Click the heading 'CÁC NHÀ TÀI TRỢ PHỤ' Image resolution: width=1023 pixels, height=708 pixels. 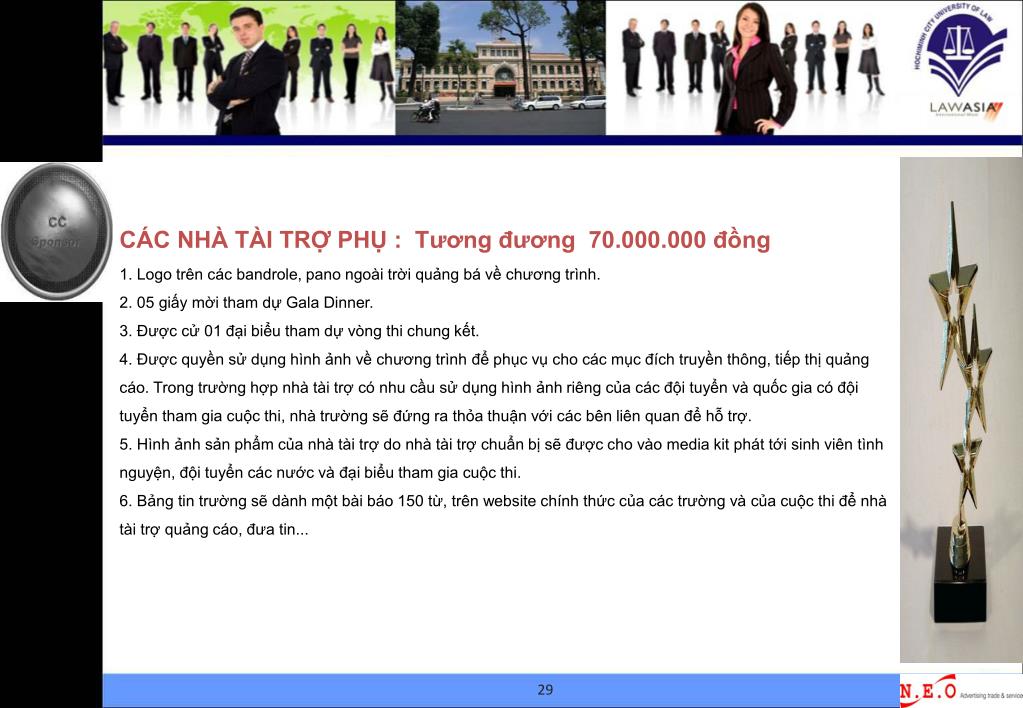pos(260,240)
